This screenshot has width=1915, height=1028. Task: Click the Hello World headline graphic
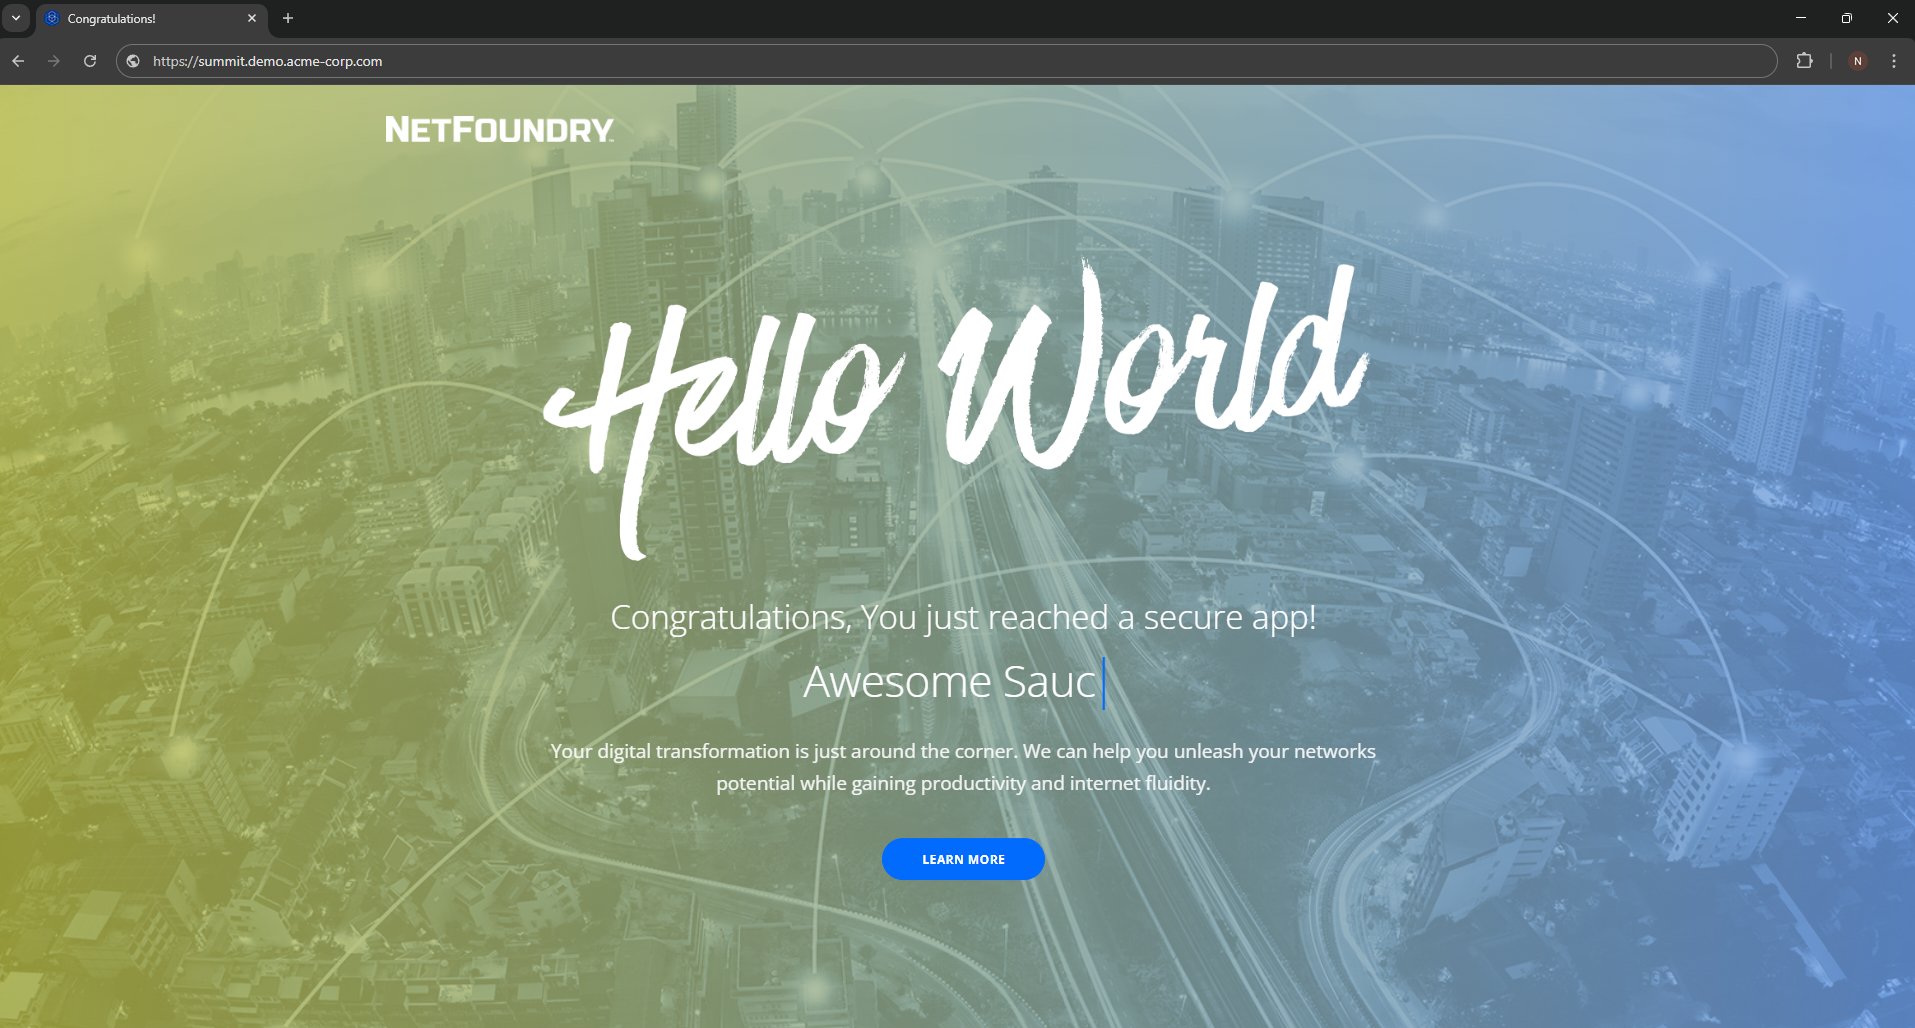tap(956, 410)
